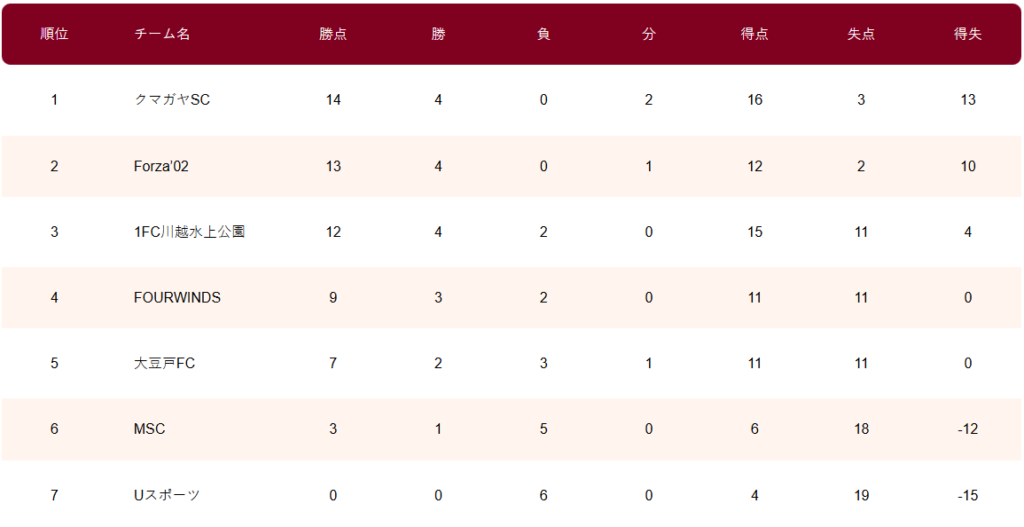Click the 大豆戸FC team name
This screenshot has height=527, width=1024.
tap(165, 363)
